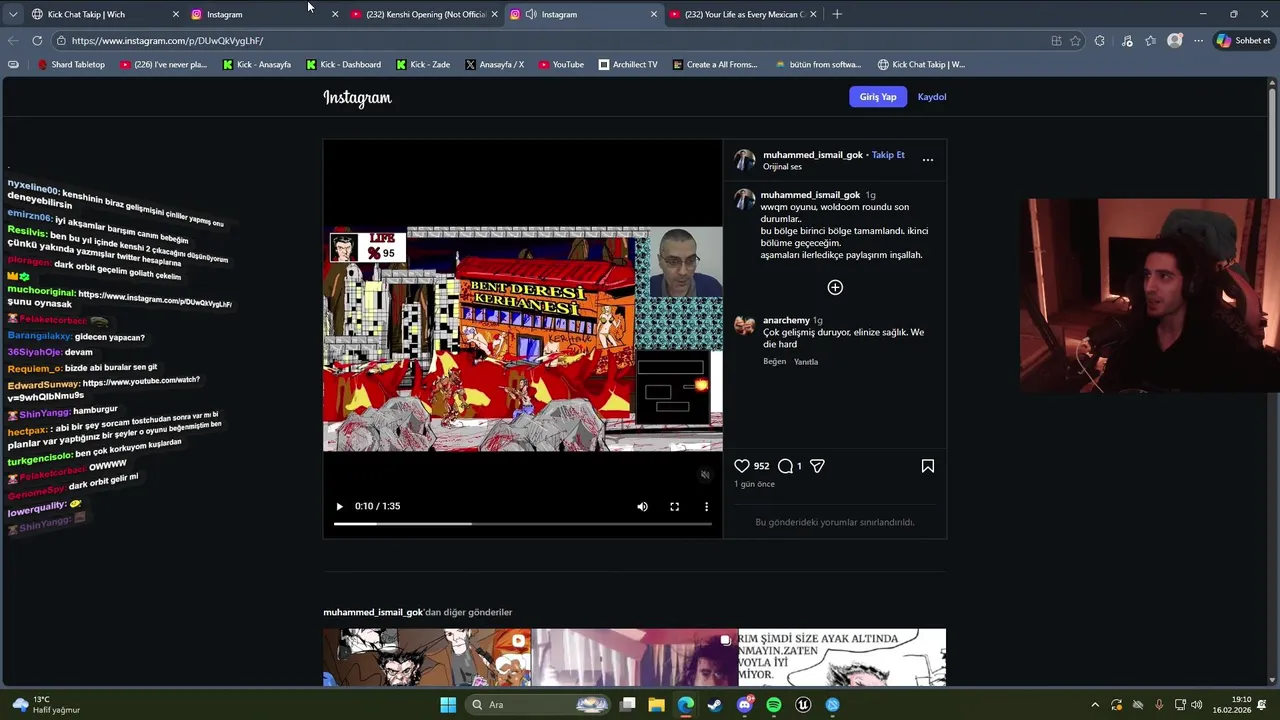The image size is (1280, 720).
Task: Reply to the anarchemy comment with Yanıtla
Action: click(x=806, y=362)
